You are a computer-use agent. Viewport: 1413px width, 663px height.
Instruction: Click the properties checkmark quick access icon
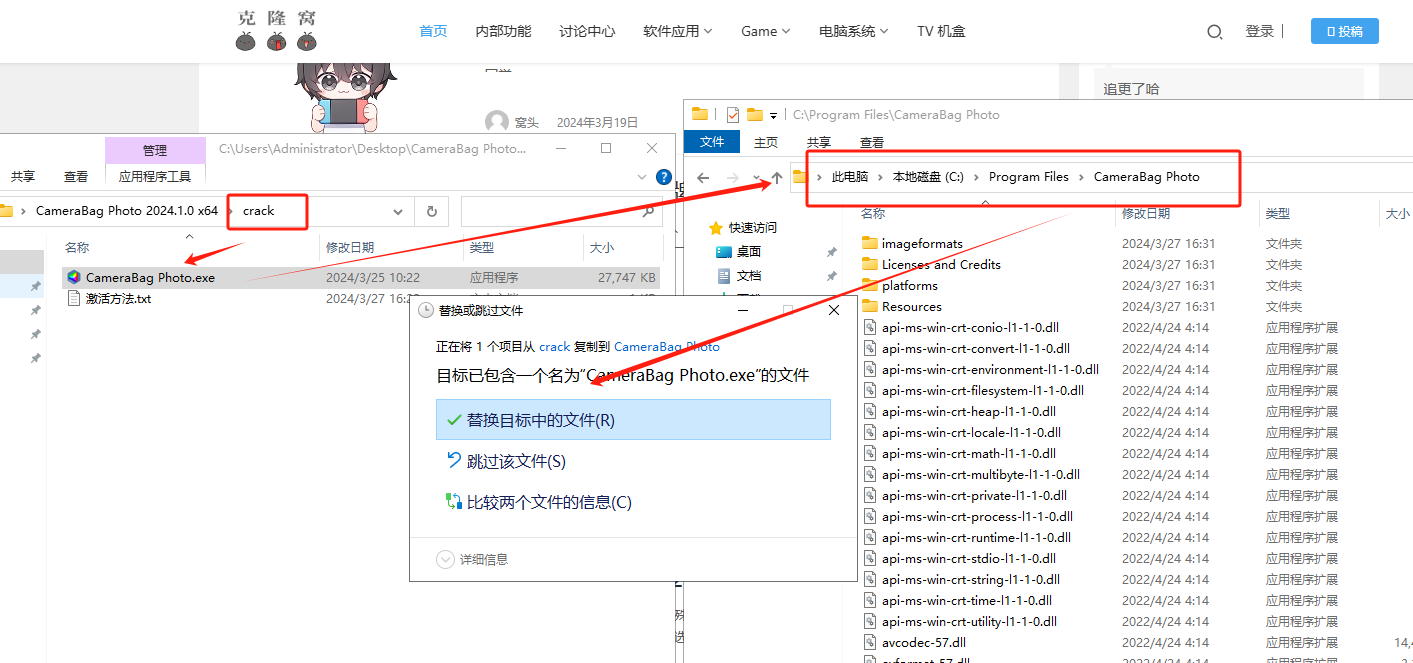point(733,114)
